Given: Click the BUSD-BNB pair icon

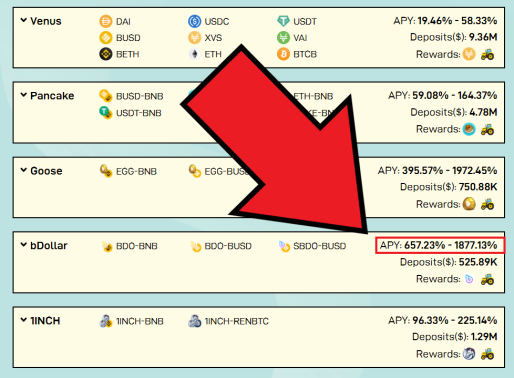Looking at the screenshot, I should [106, 96].
